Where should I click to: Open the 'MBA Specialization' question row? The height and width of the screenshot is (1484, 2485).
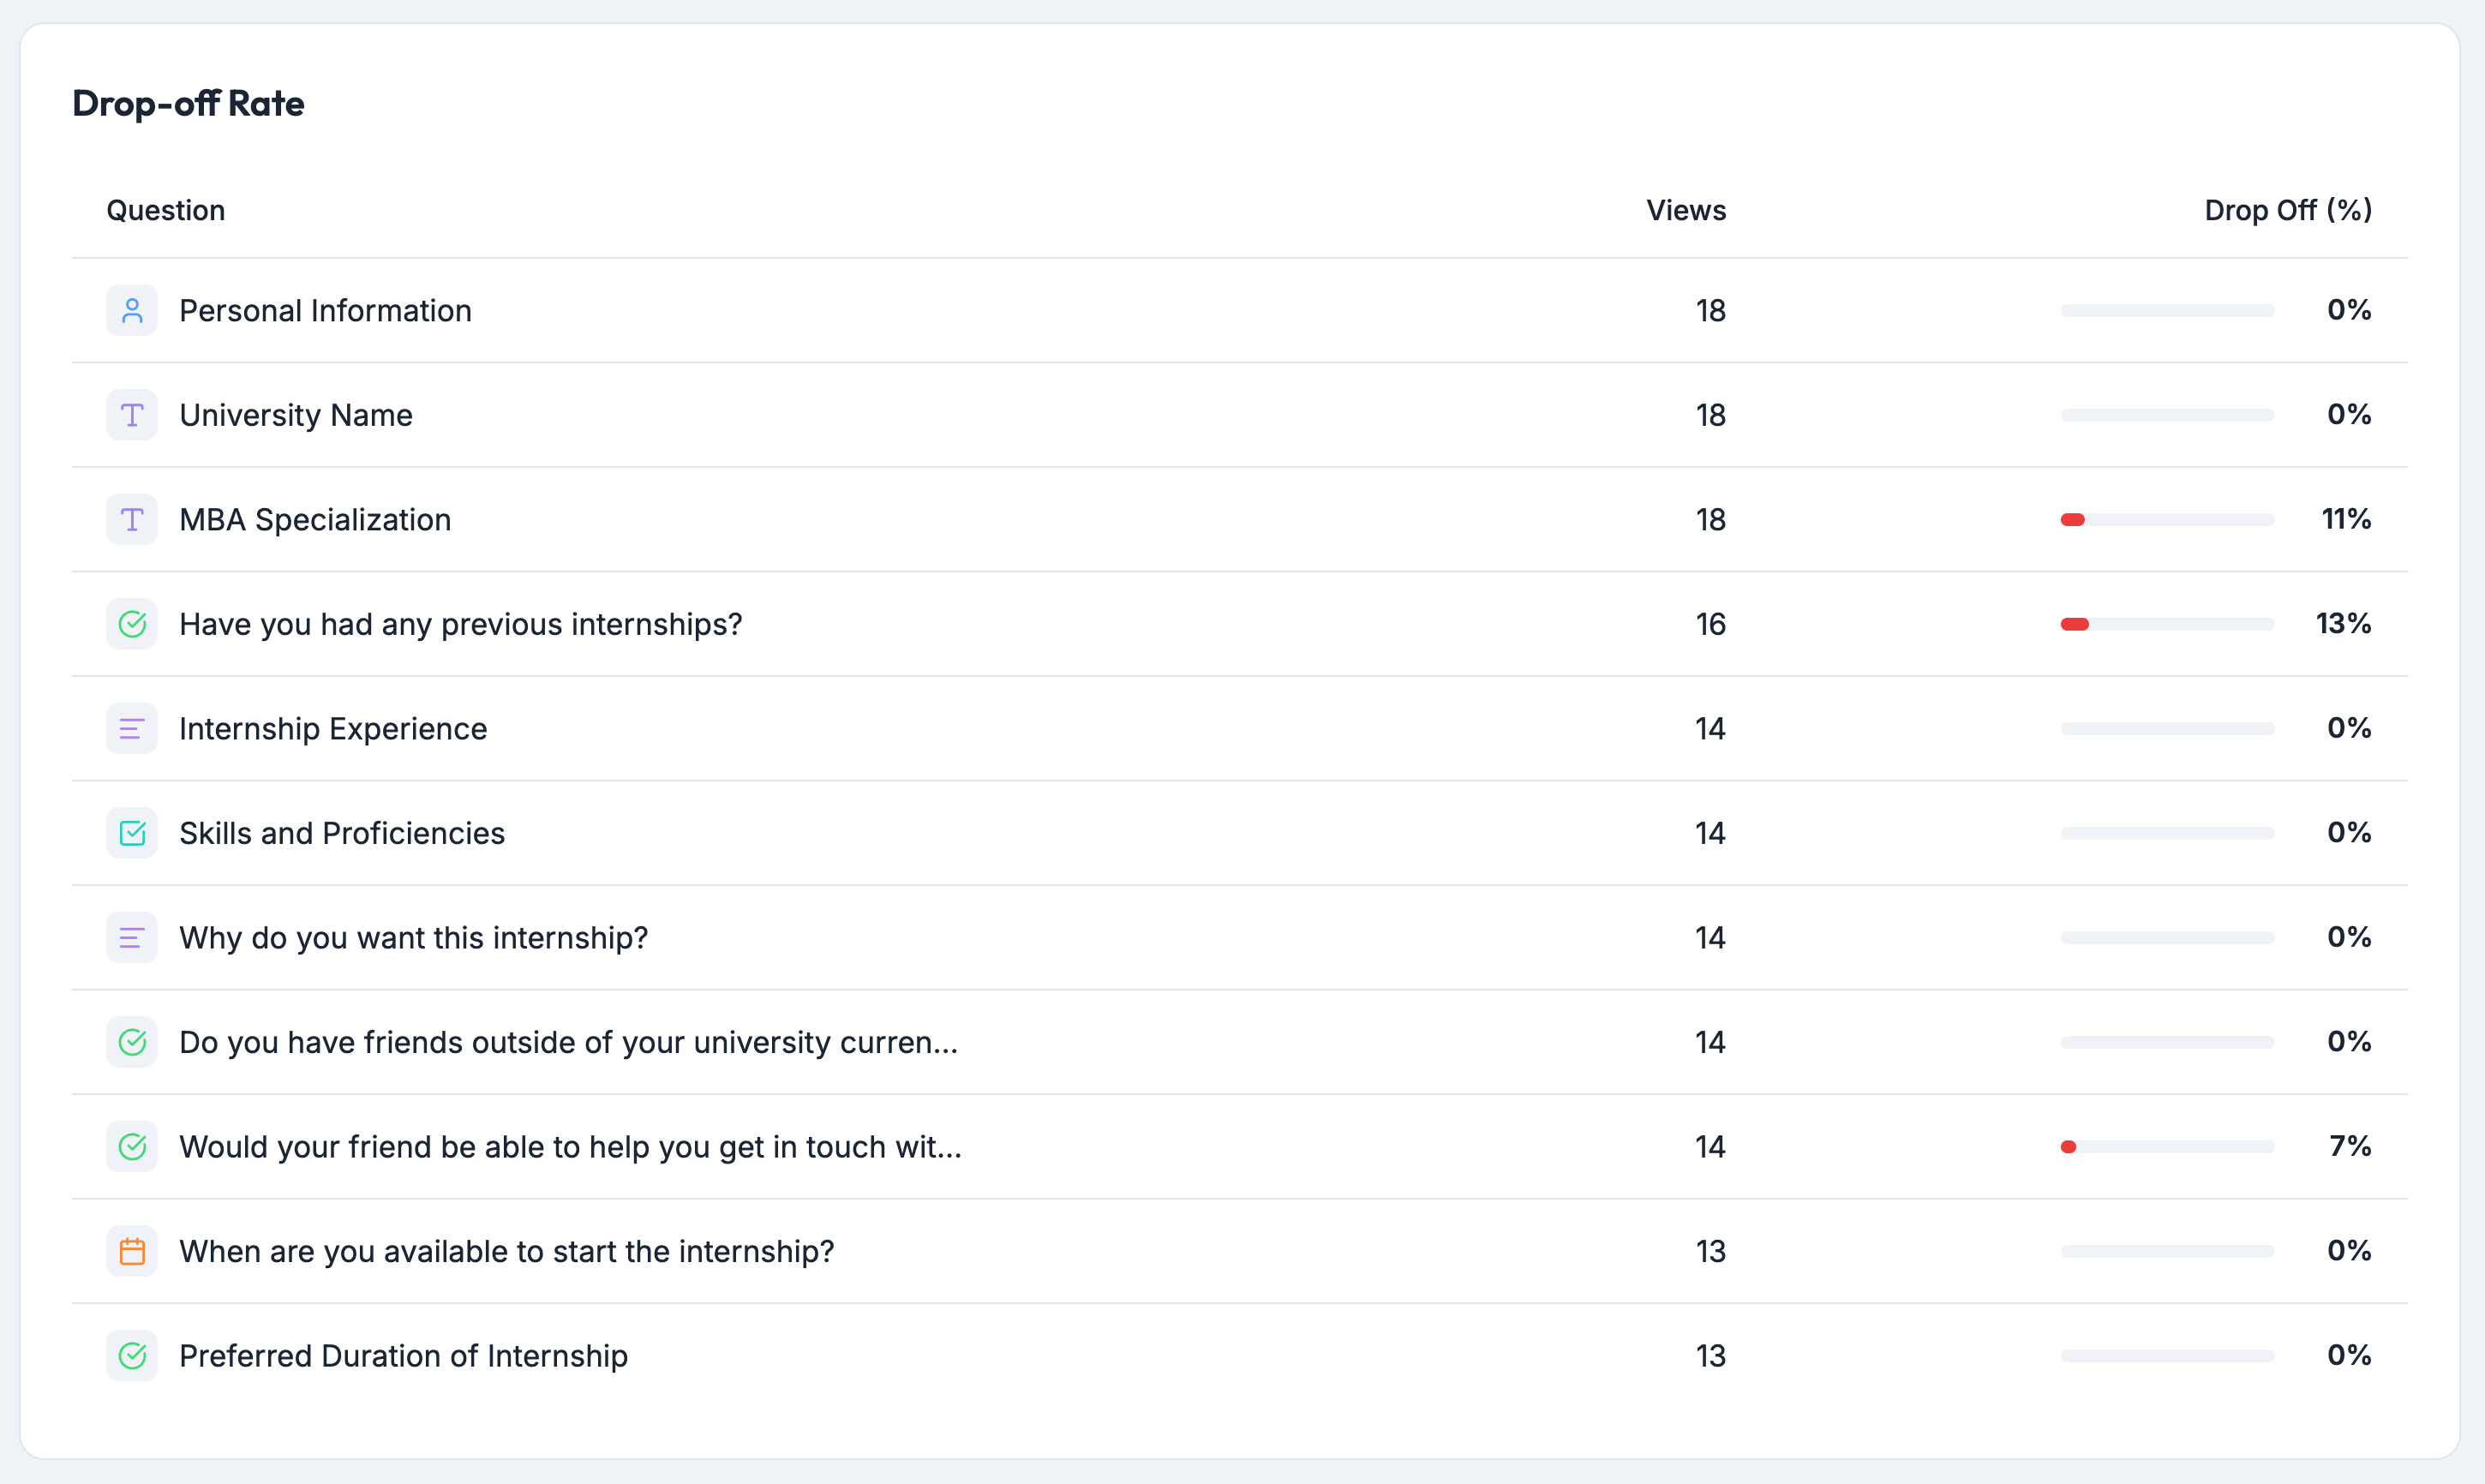[x=315, y=519]
